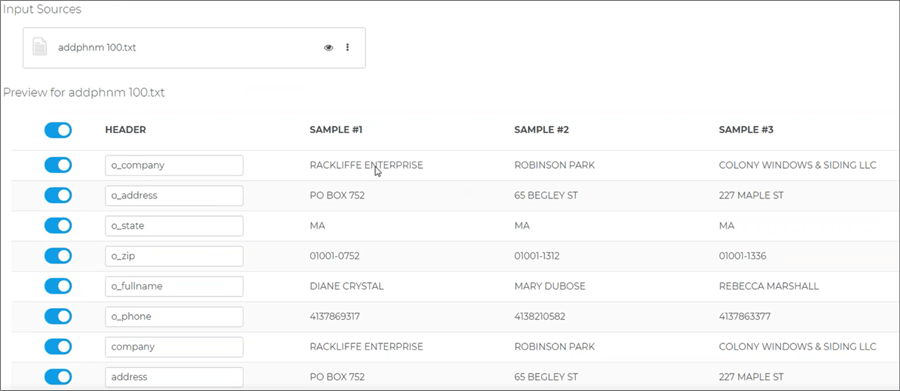Click the Input Sources heading
Viewport: 900px width, 391px height.
(42, 10)
